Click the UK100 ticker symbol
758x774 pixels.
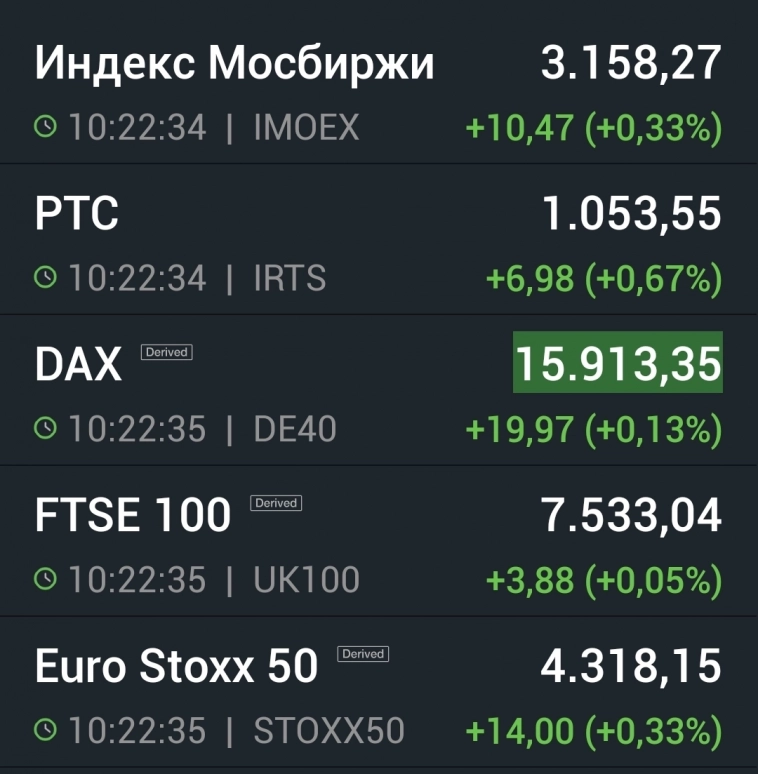coord(306,580)
